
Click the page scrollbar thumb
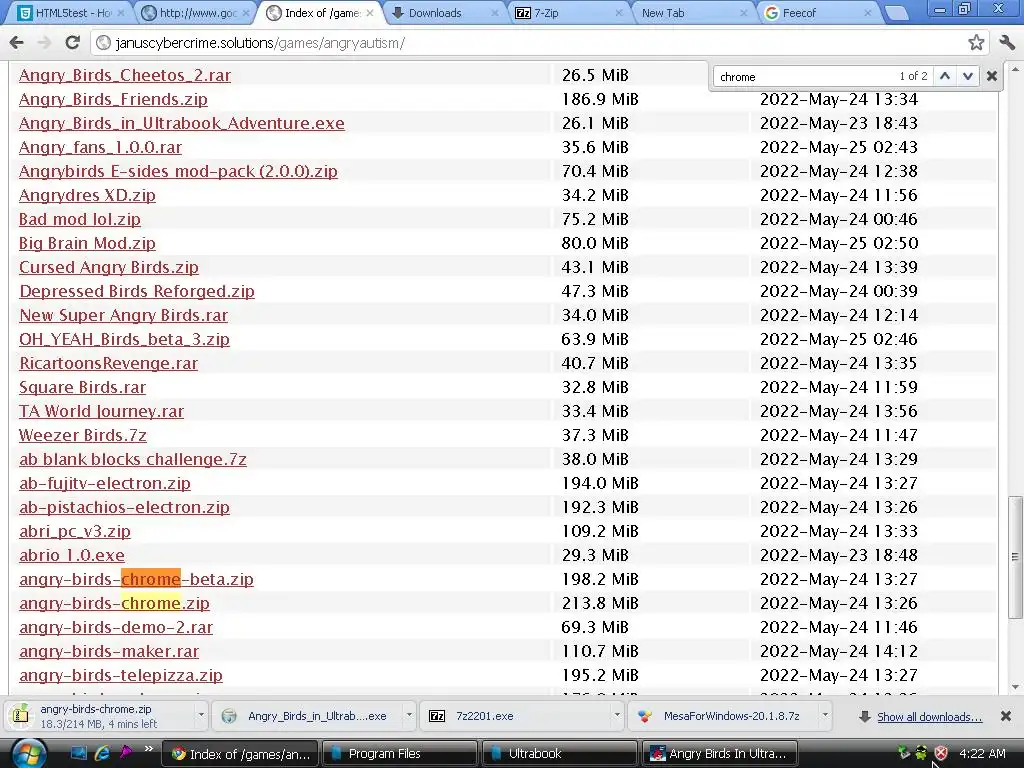[x=1015, y=557]
